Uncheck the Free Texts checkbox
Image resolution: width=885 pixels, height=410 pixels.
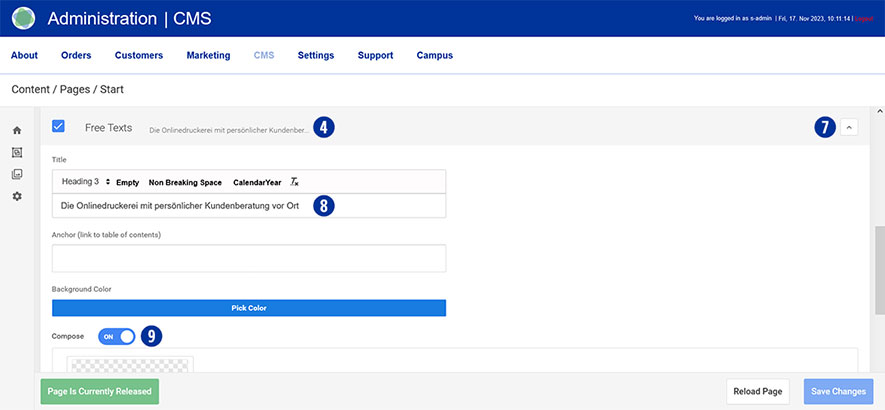[58, 127]
